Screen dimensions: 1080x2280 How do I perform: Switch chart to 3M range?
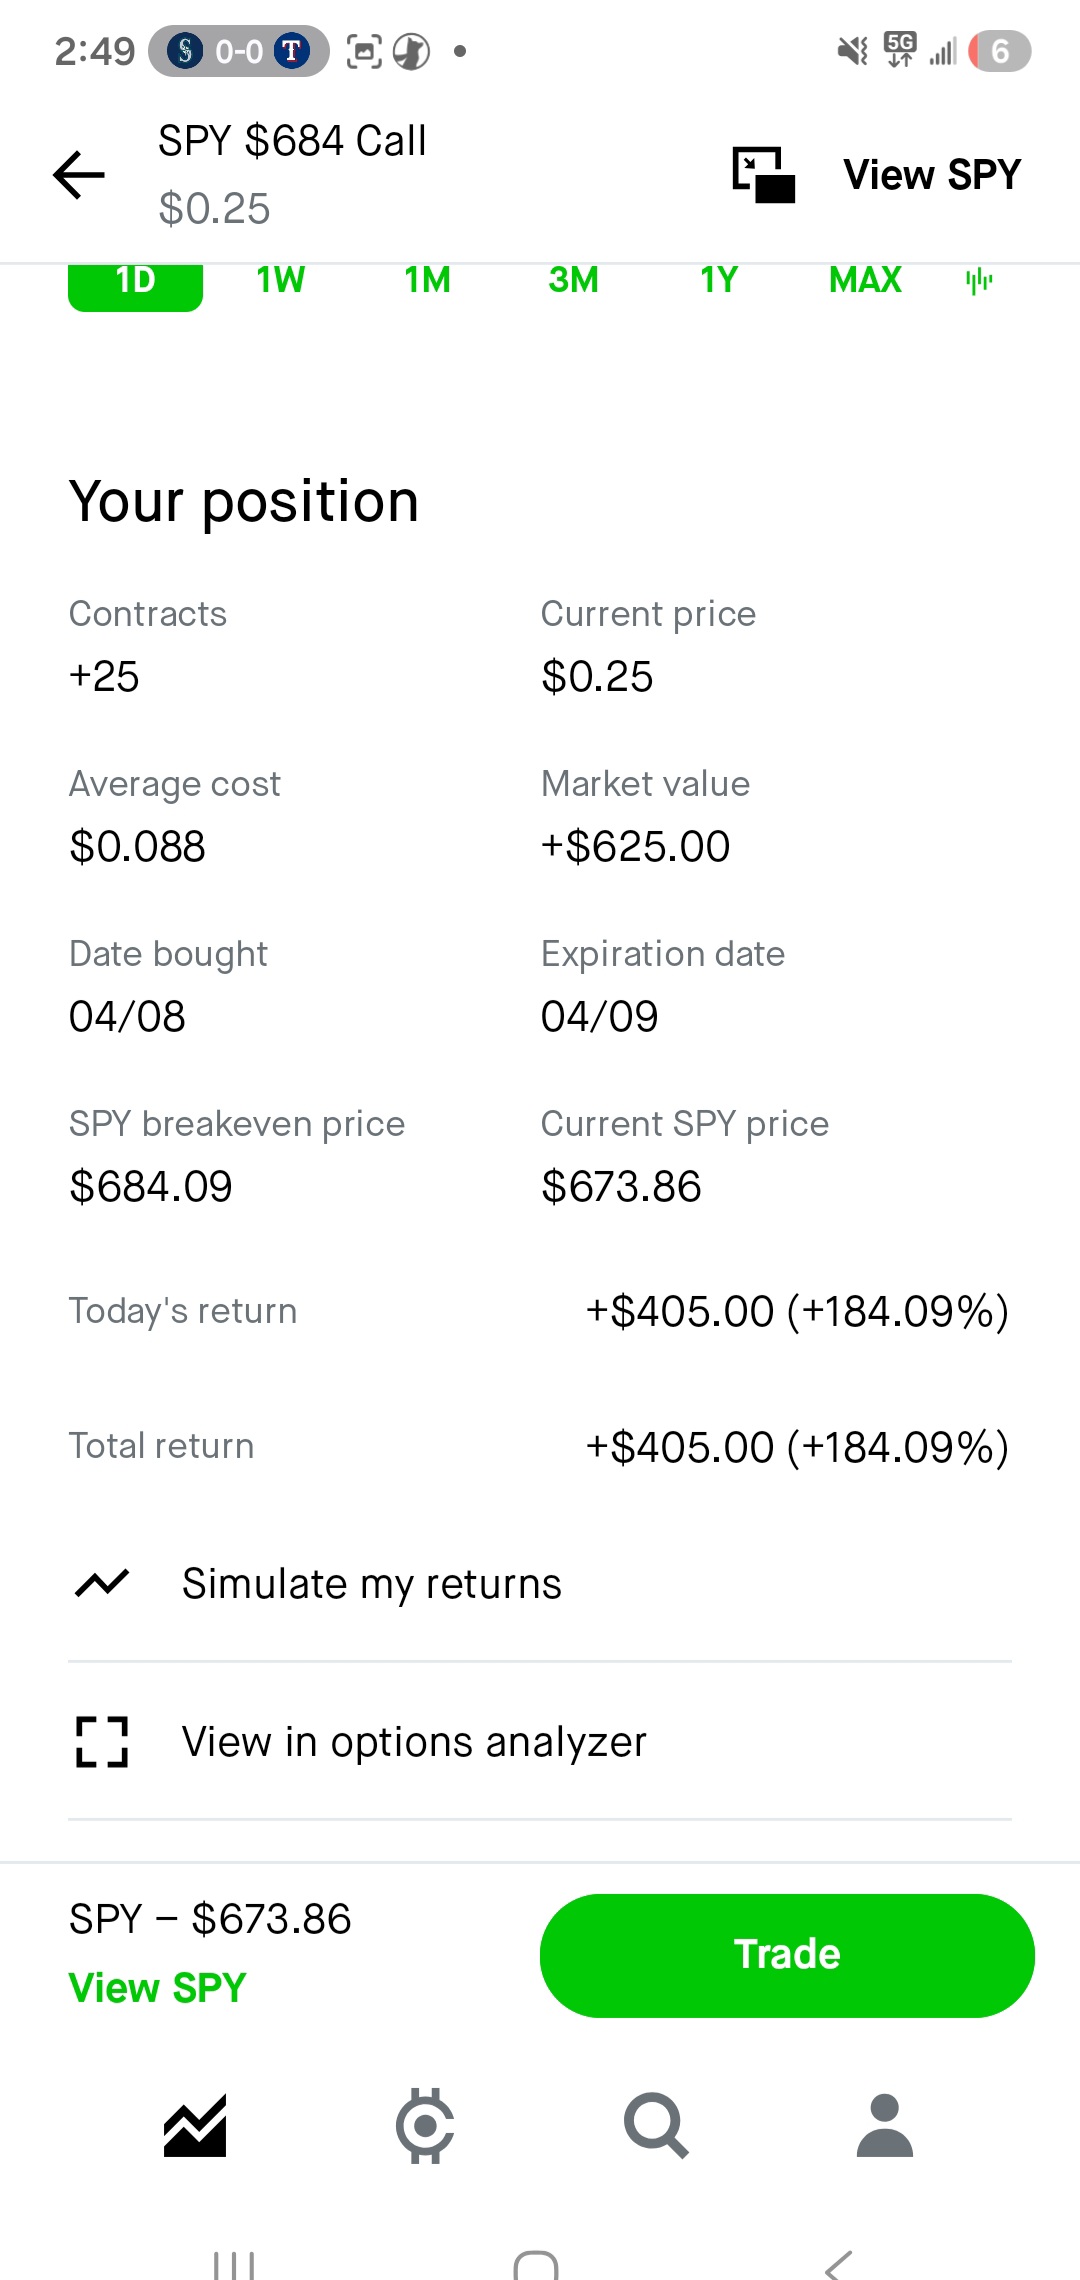573,281
